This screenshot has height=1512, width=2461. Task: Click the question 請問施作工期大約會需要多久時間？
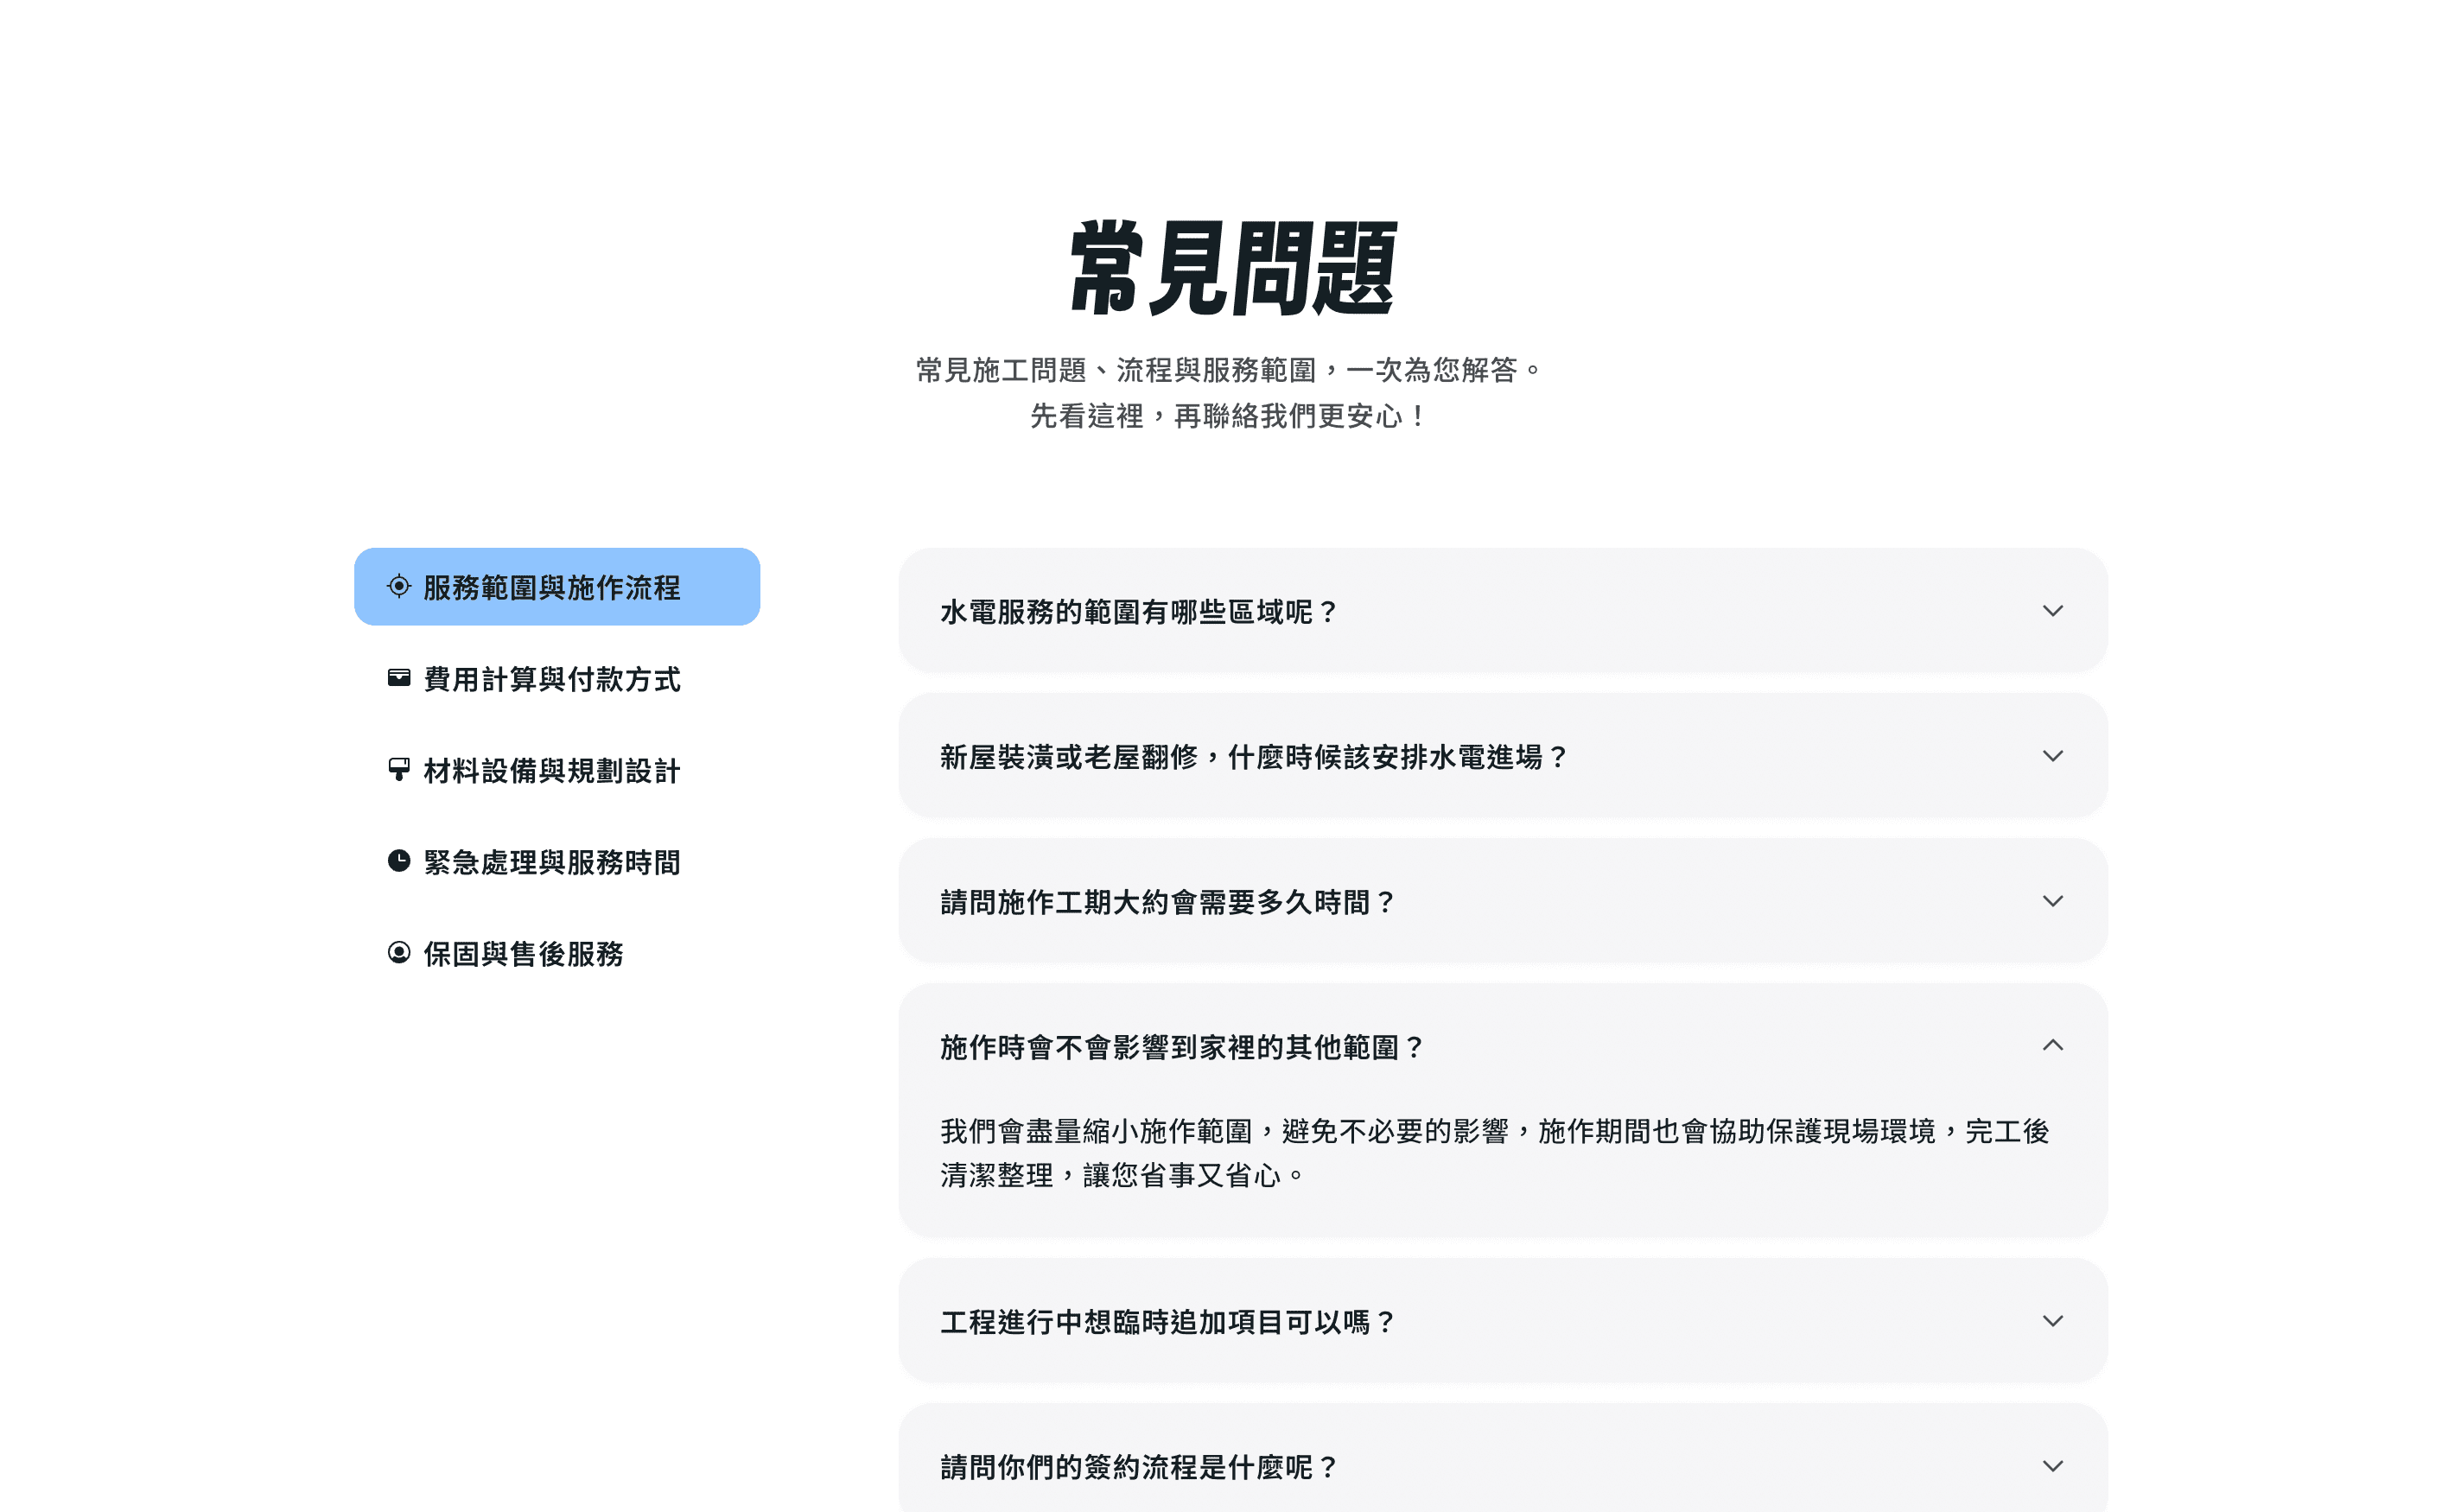1167,901
